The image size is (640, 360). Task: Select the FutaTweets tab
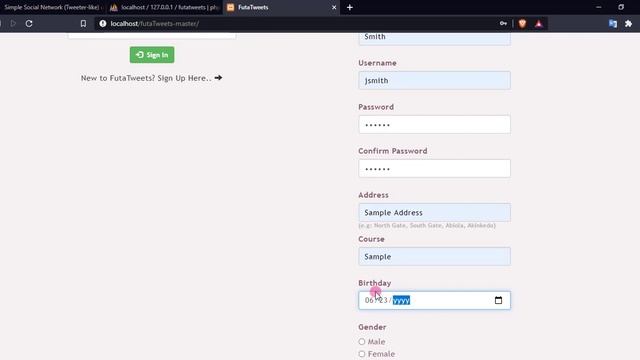pyautogui.click(x=282, y=7)
